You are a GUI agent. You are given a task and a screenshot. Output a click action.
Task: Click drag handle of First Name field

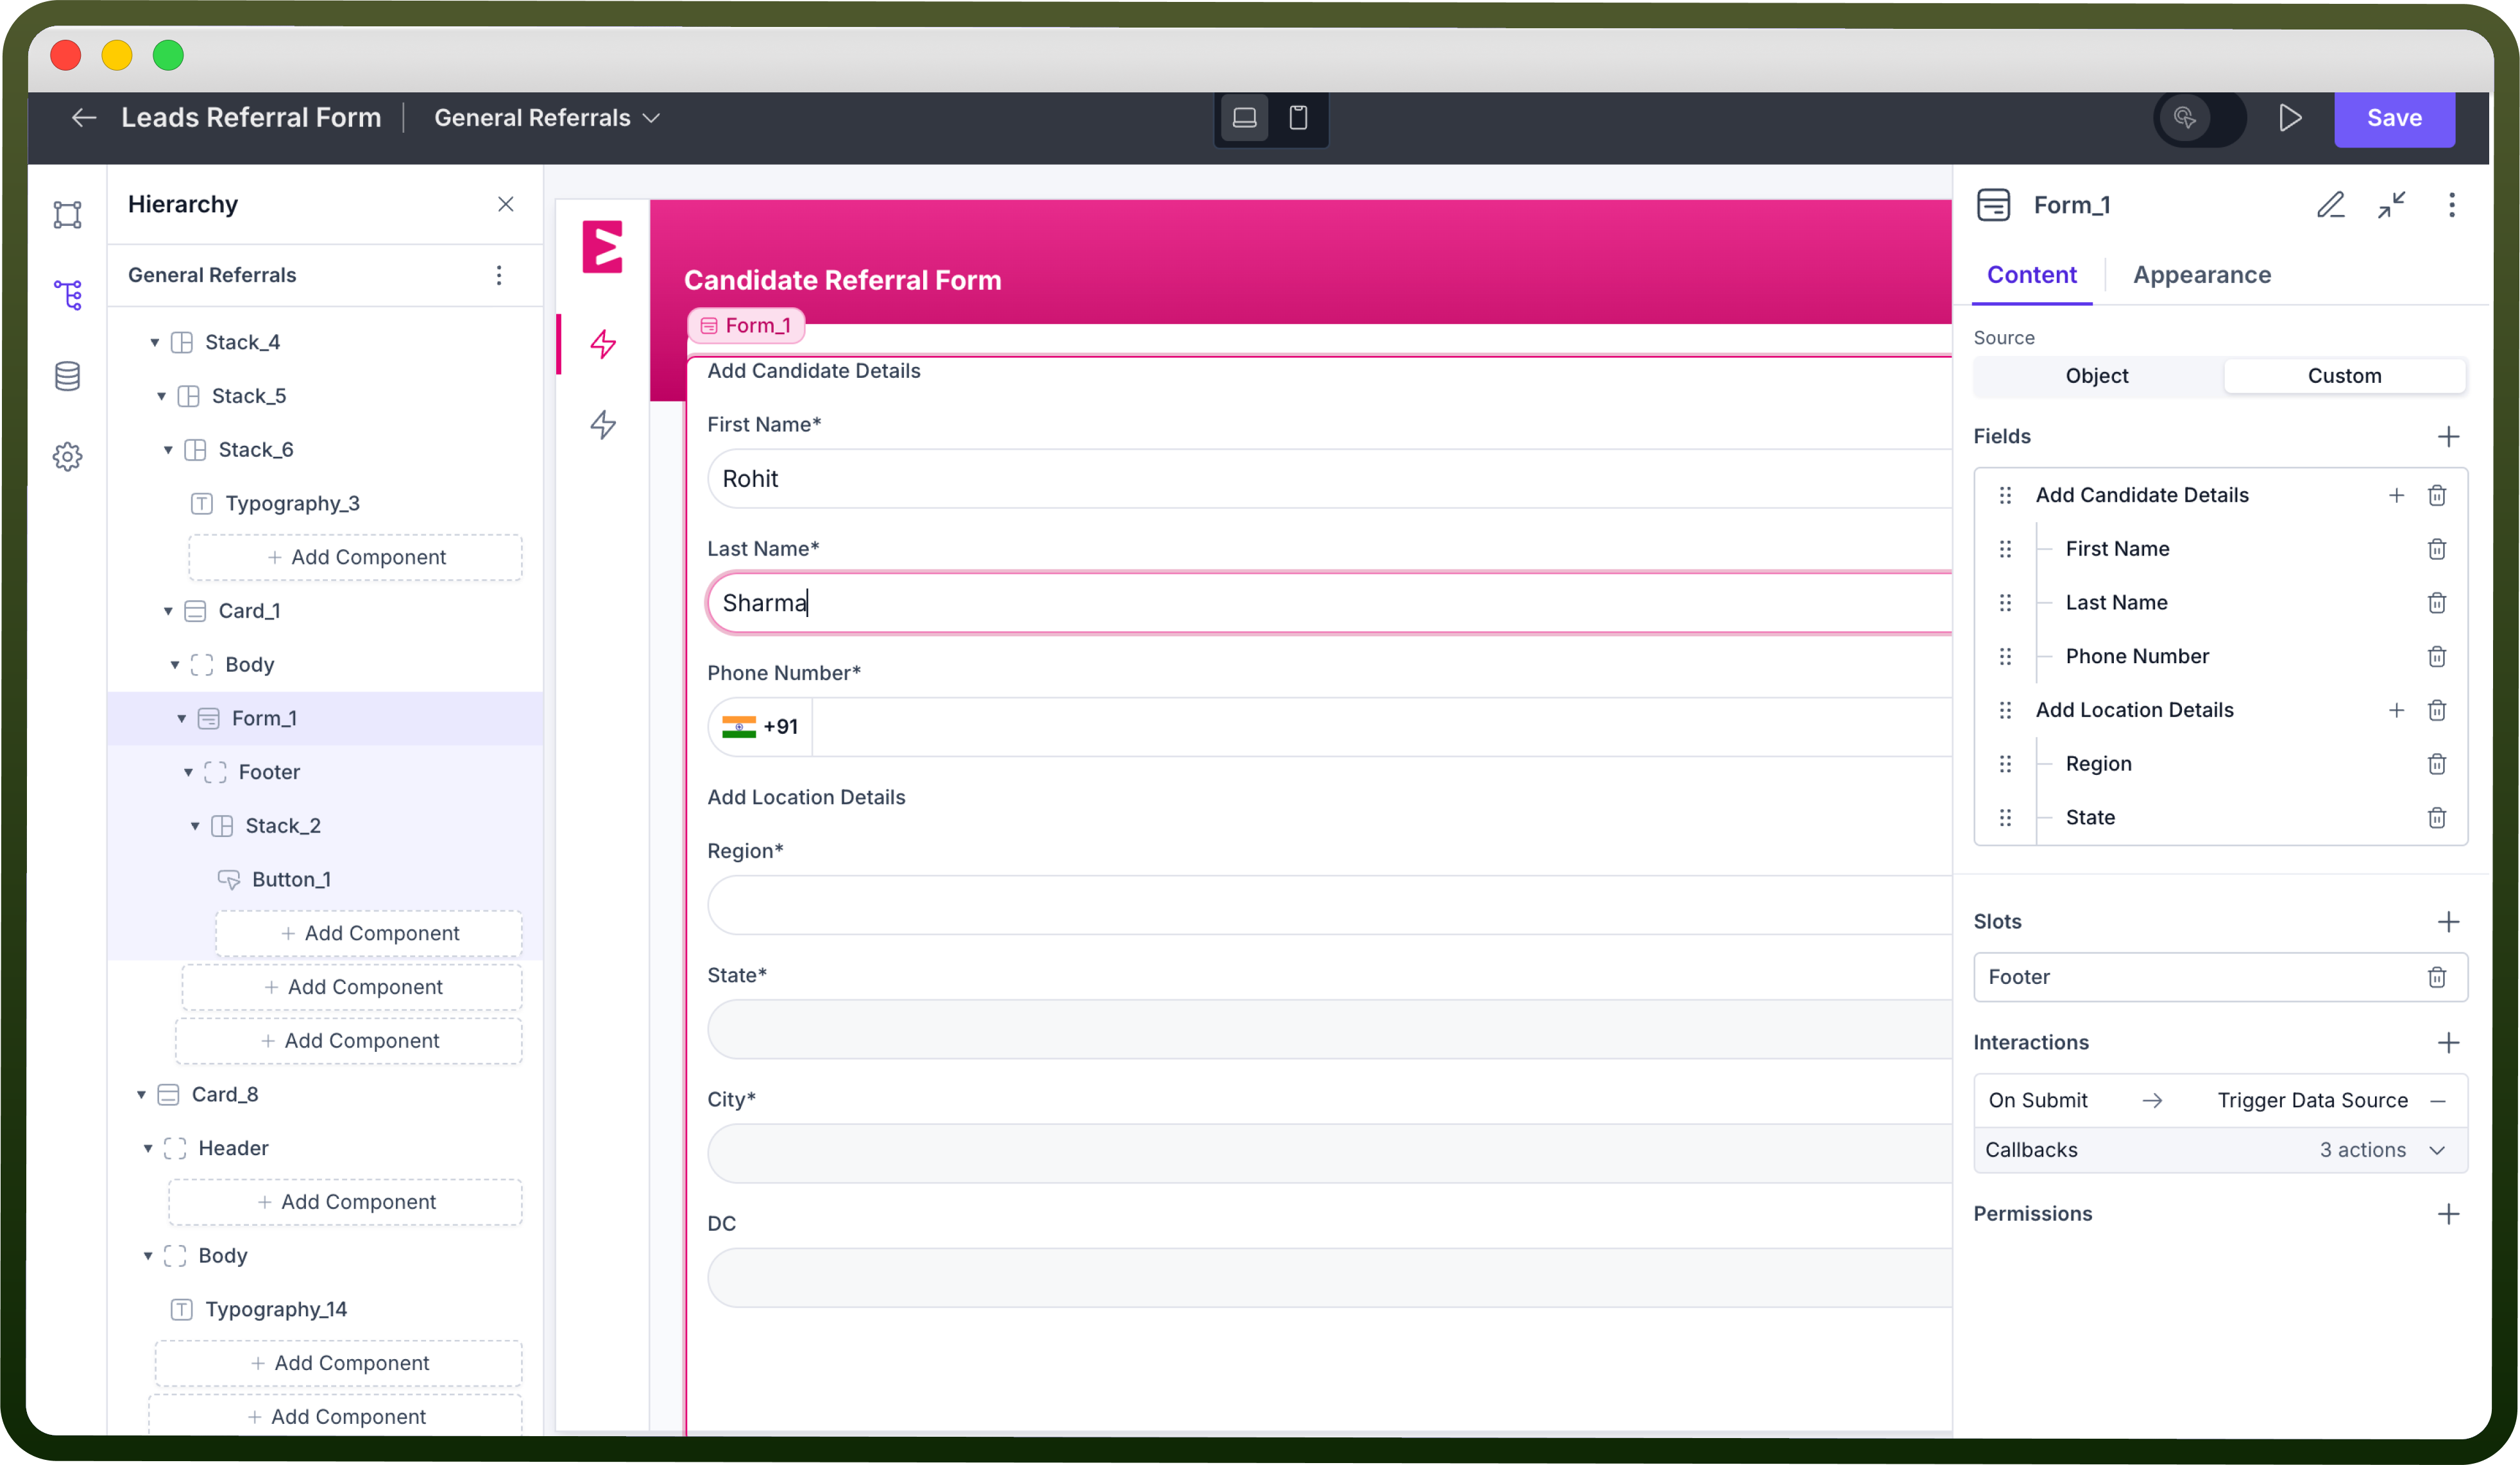[2005, 549]
